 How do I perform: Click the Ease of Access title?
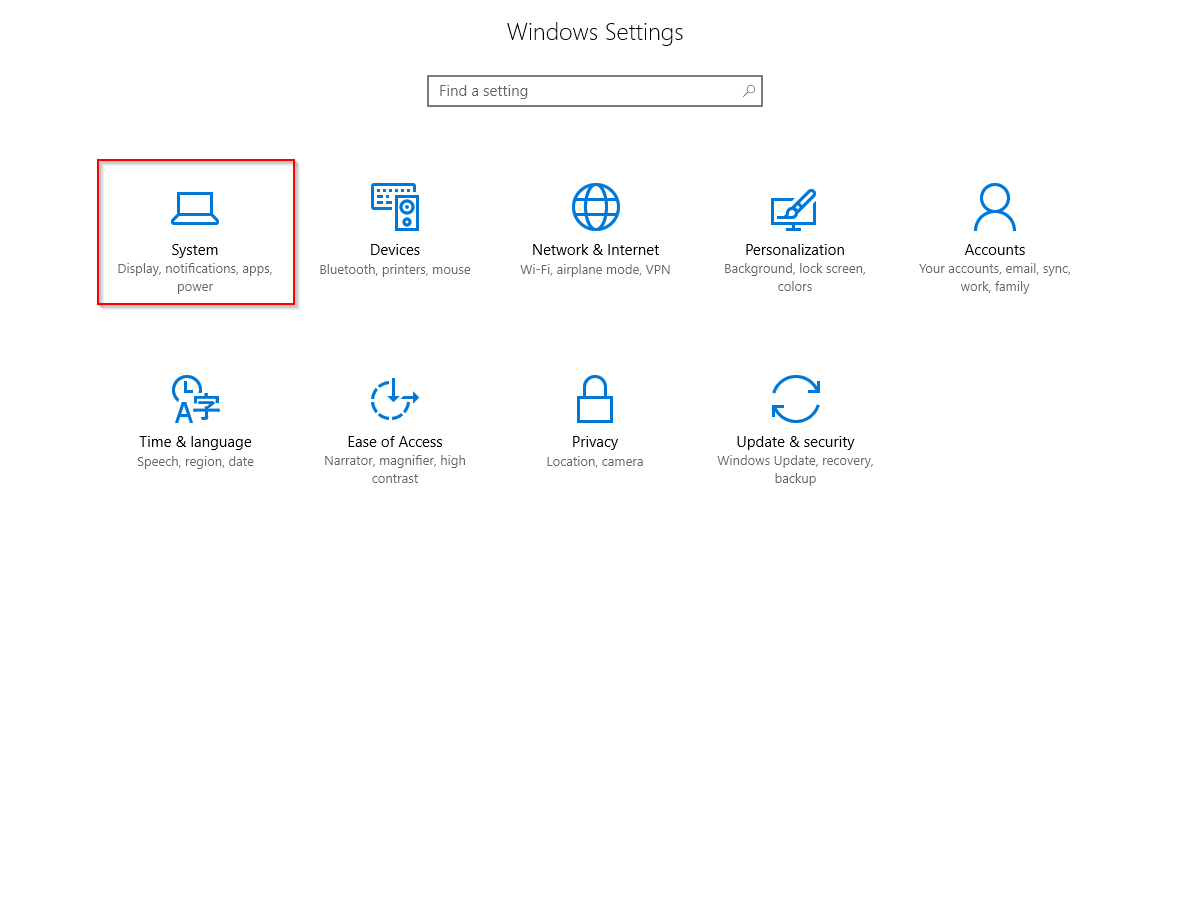coord(395,442)
